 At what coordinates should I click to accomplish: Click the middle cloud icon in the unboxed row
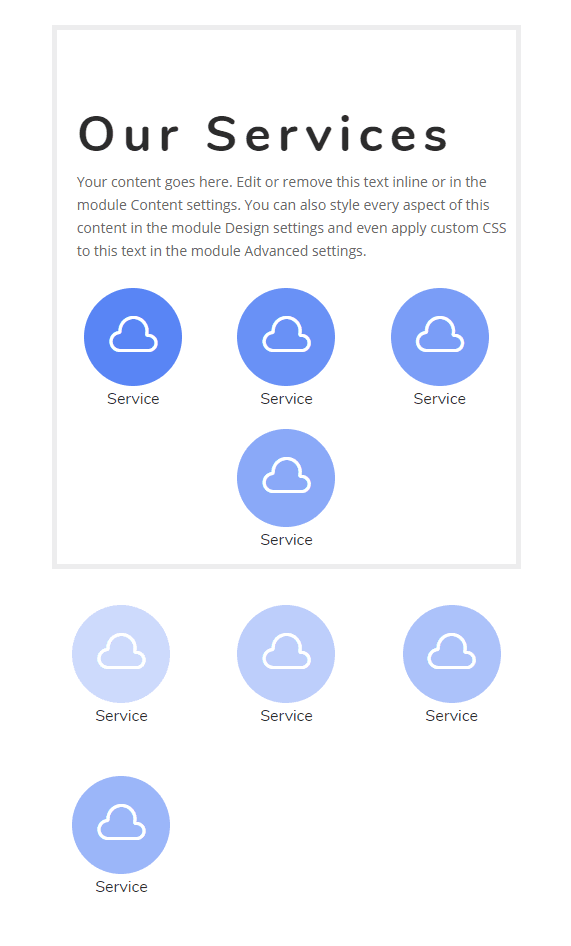(x=286, y=654)
